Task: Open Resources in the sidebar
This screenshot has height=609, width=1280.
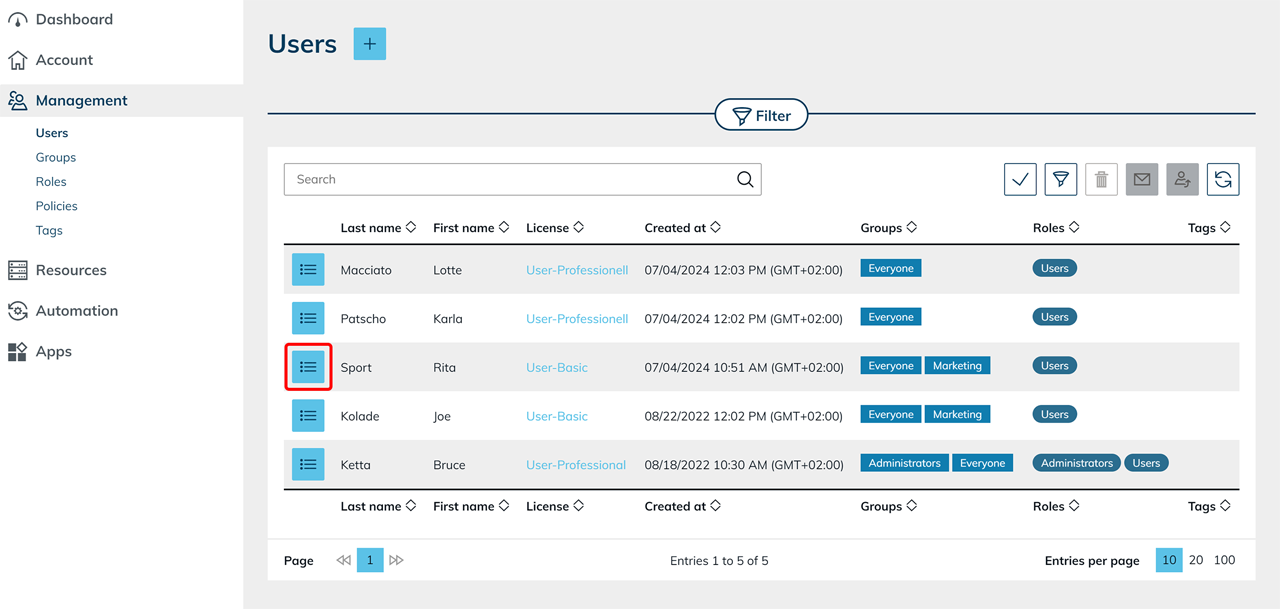Action: (70, 270)
